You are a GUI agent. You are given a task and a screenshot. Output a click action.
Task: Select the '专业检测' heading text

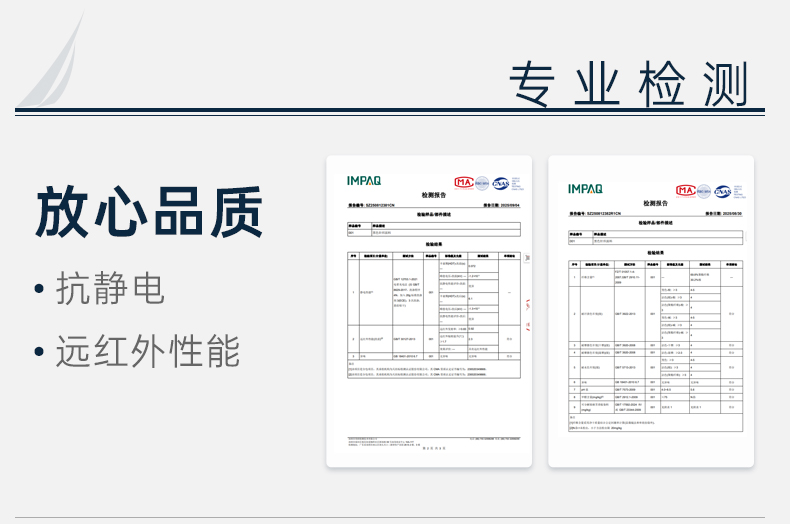[629, 84]
